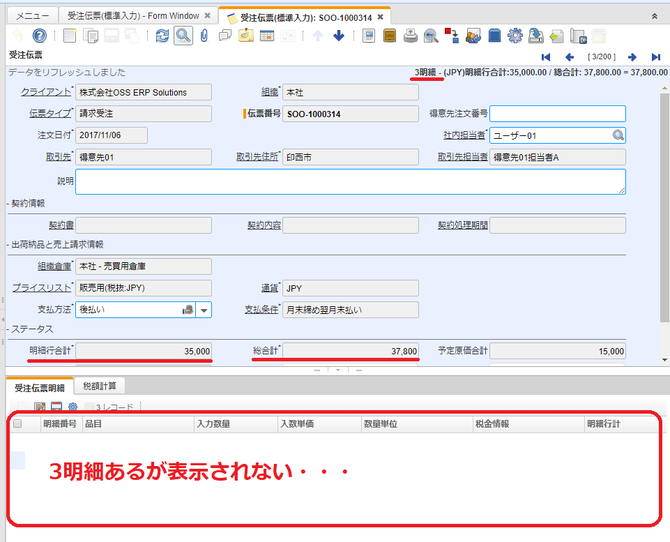
Task: Click the 支払条件 label link
Action: pos(261,309)
